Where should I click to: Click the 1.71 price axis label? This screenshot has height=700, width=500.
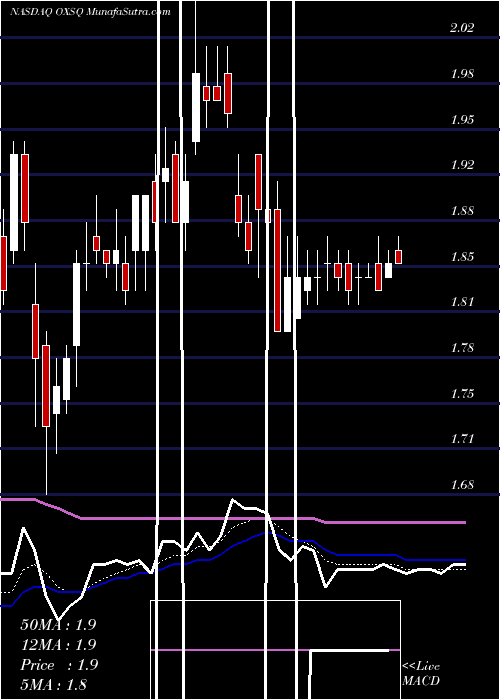tap(462, 439)
